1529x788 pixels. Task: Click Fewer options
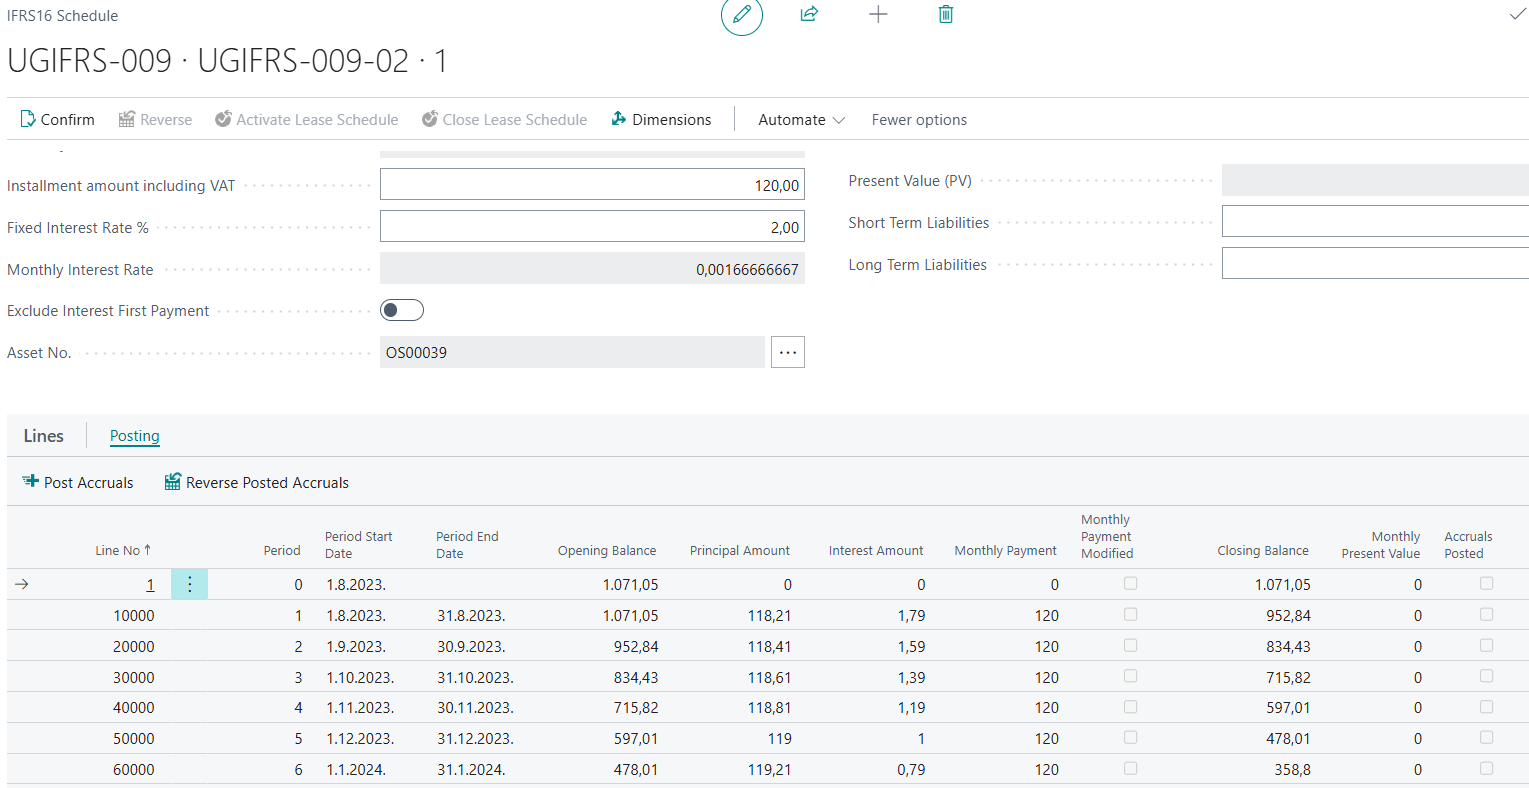click(x=919, y=119)
